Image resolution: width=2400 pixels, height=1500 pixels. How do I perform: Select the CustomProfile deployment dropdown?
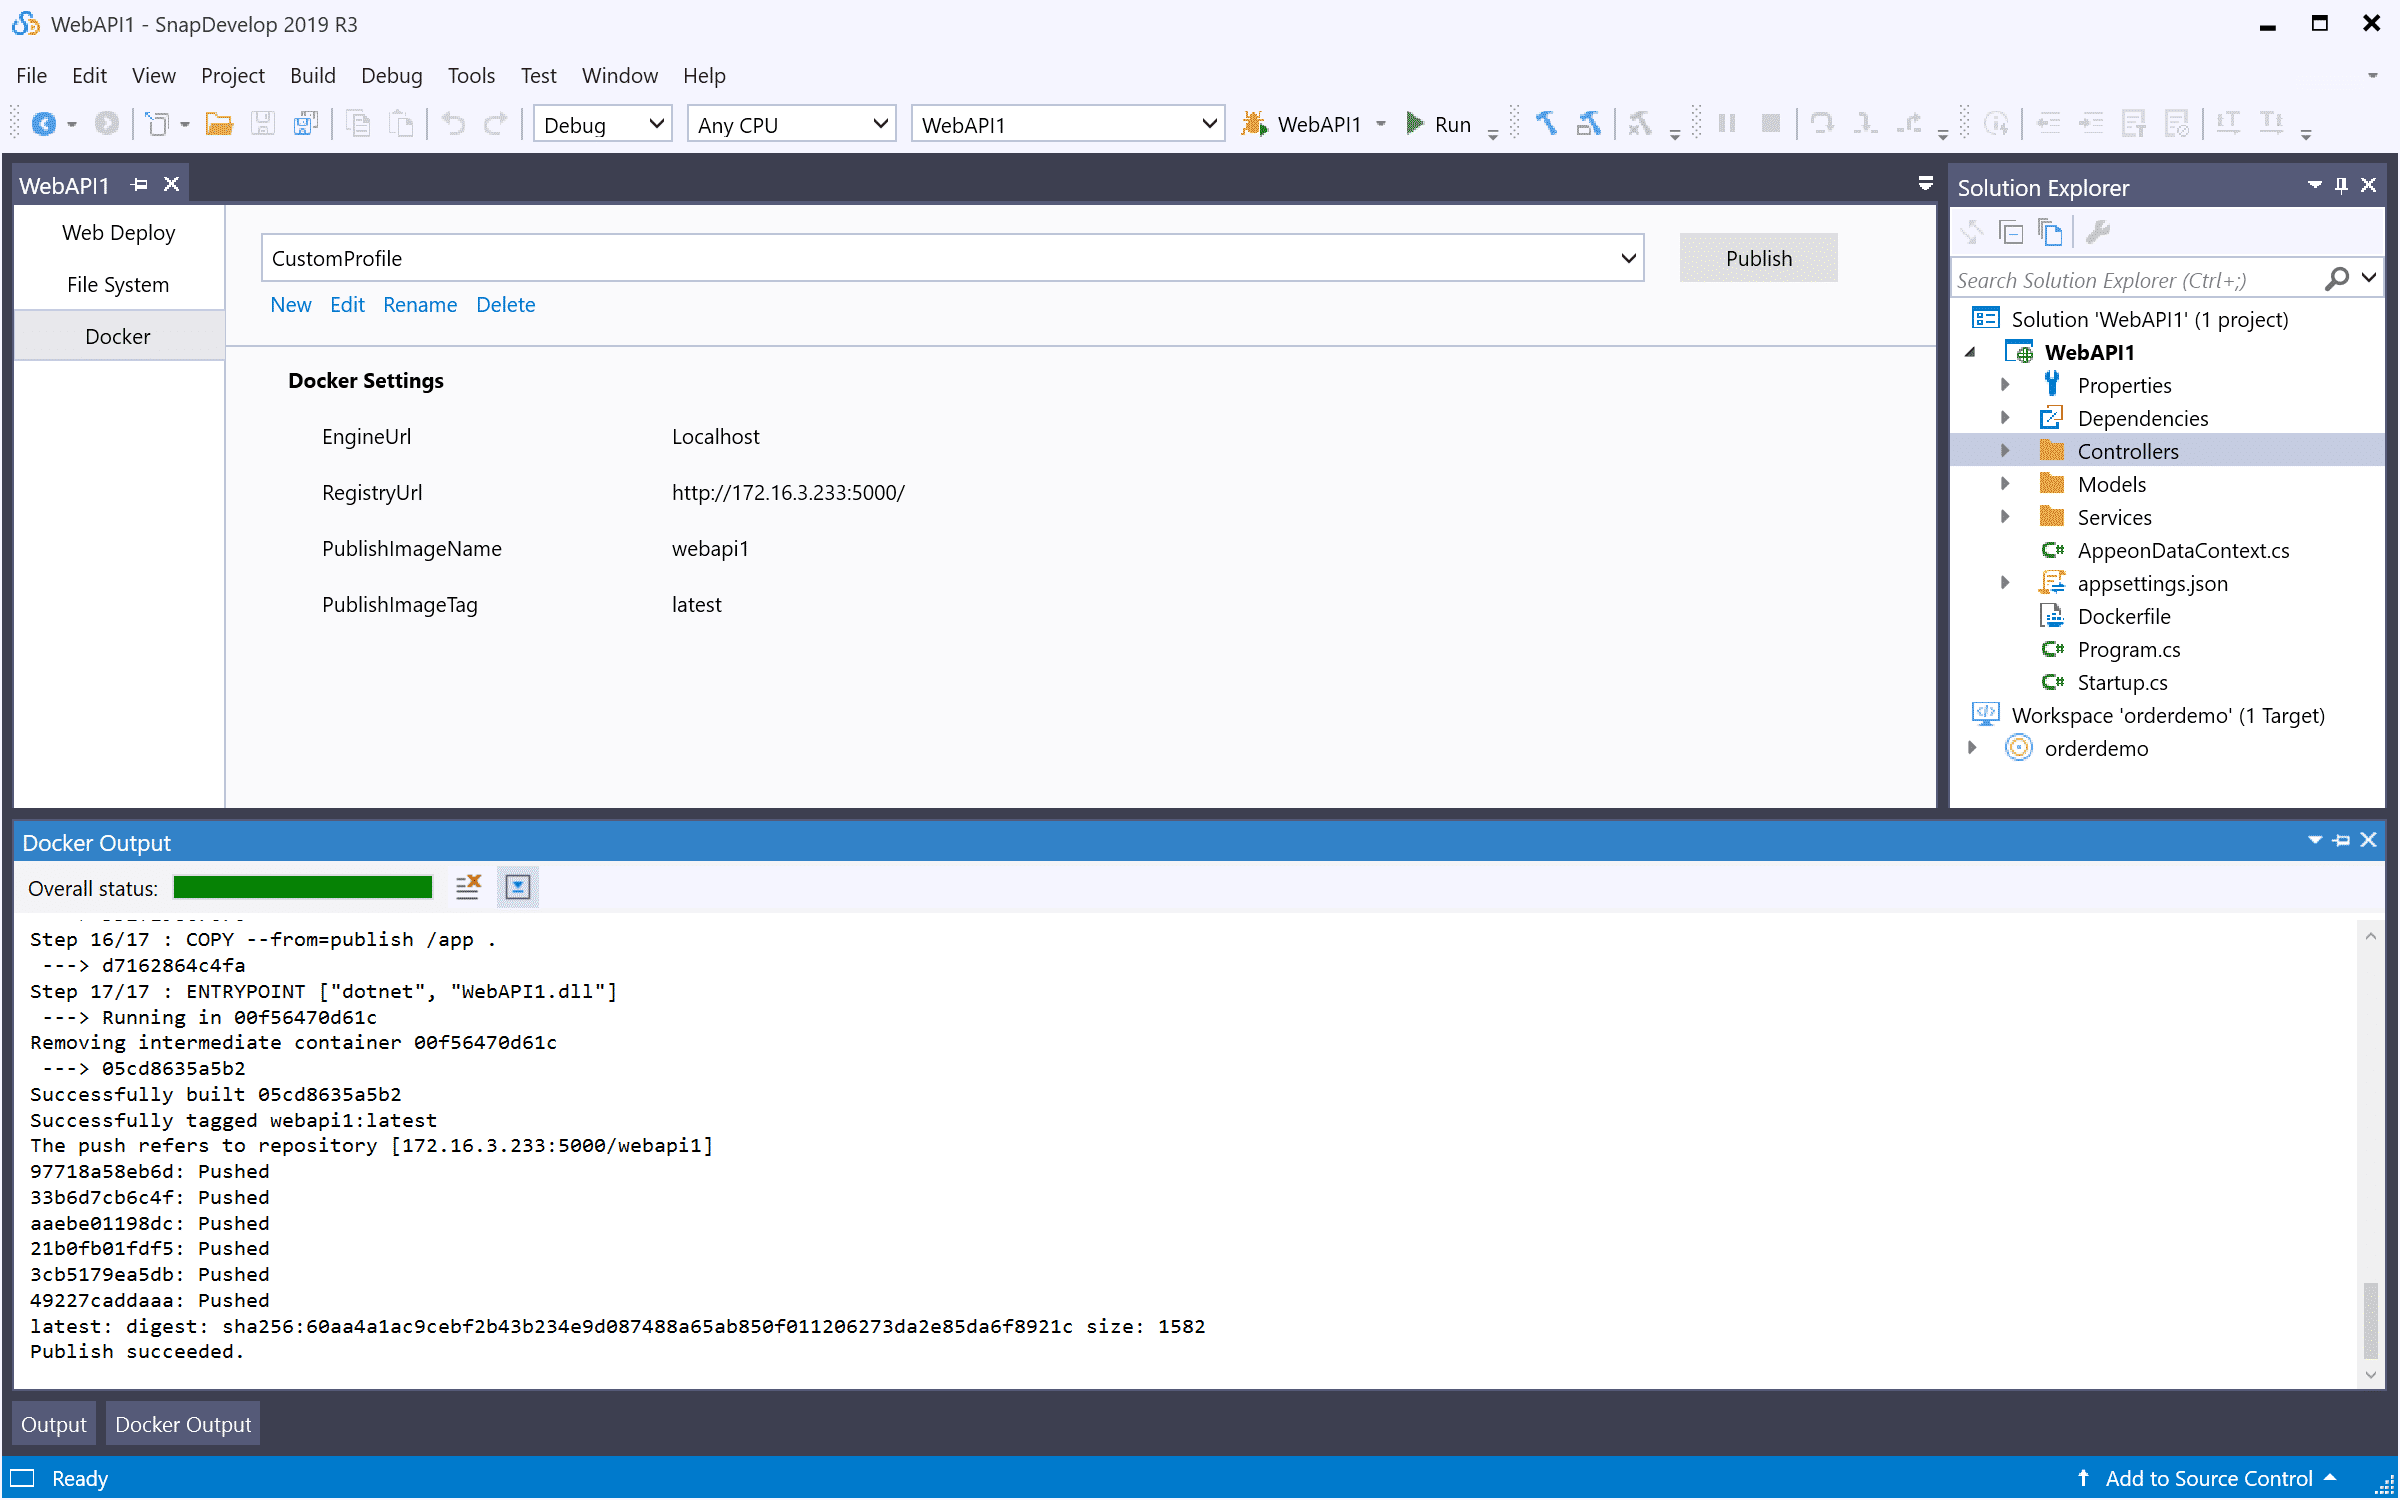(x=950, y=257)
